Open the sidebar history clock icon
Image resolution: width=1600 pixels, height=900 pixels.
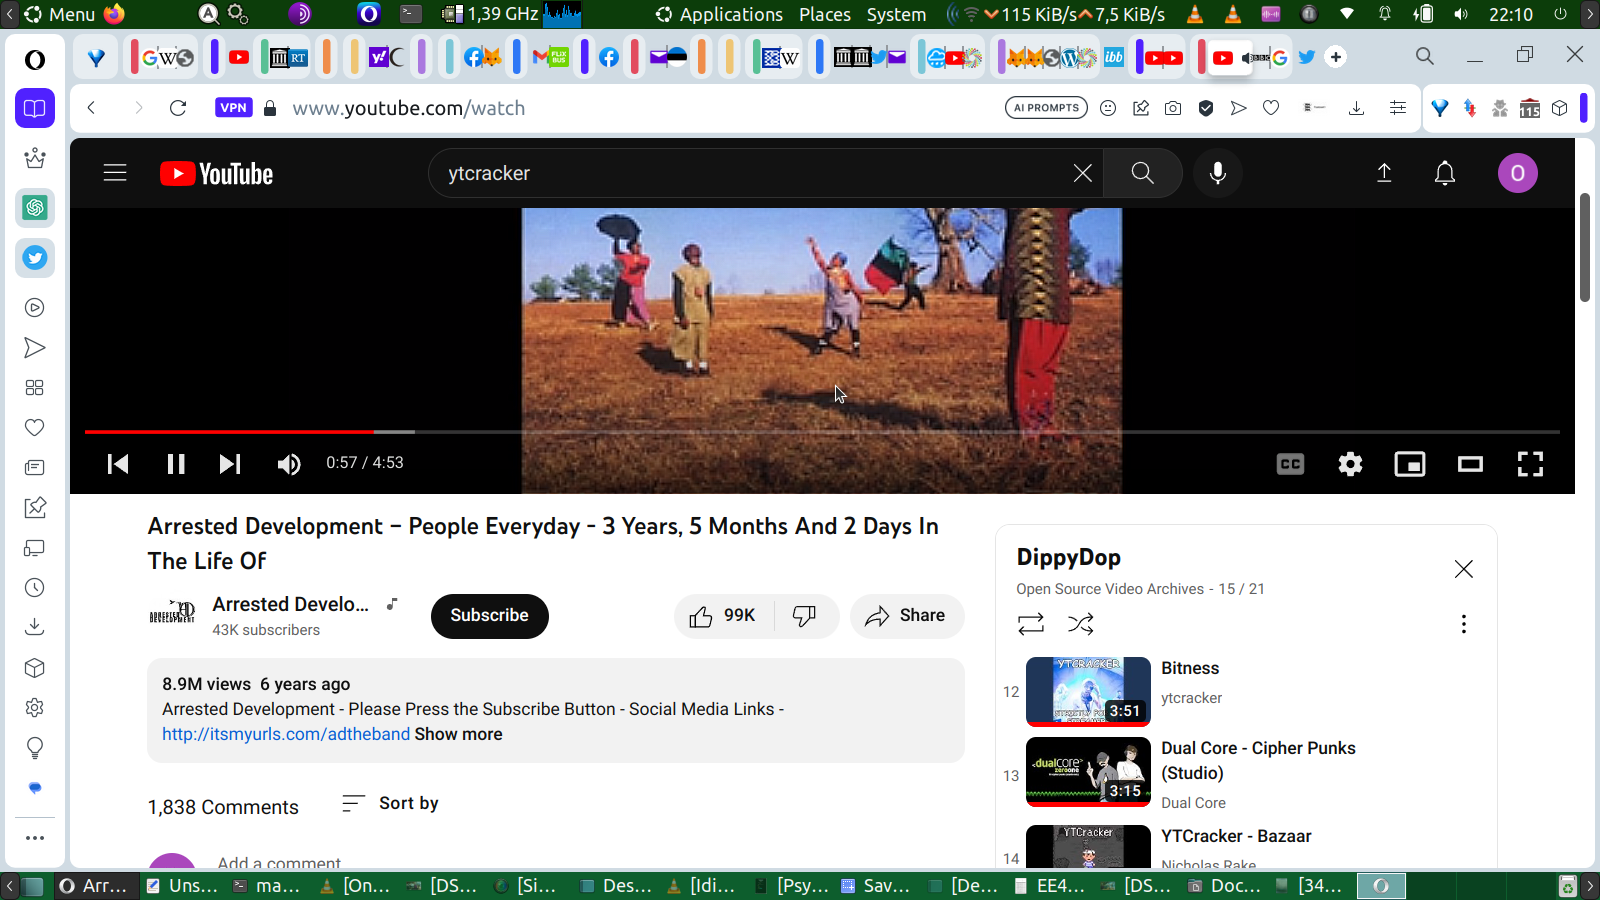pyautogui.click(x=35, y=588)
